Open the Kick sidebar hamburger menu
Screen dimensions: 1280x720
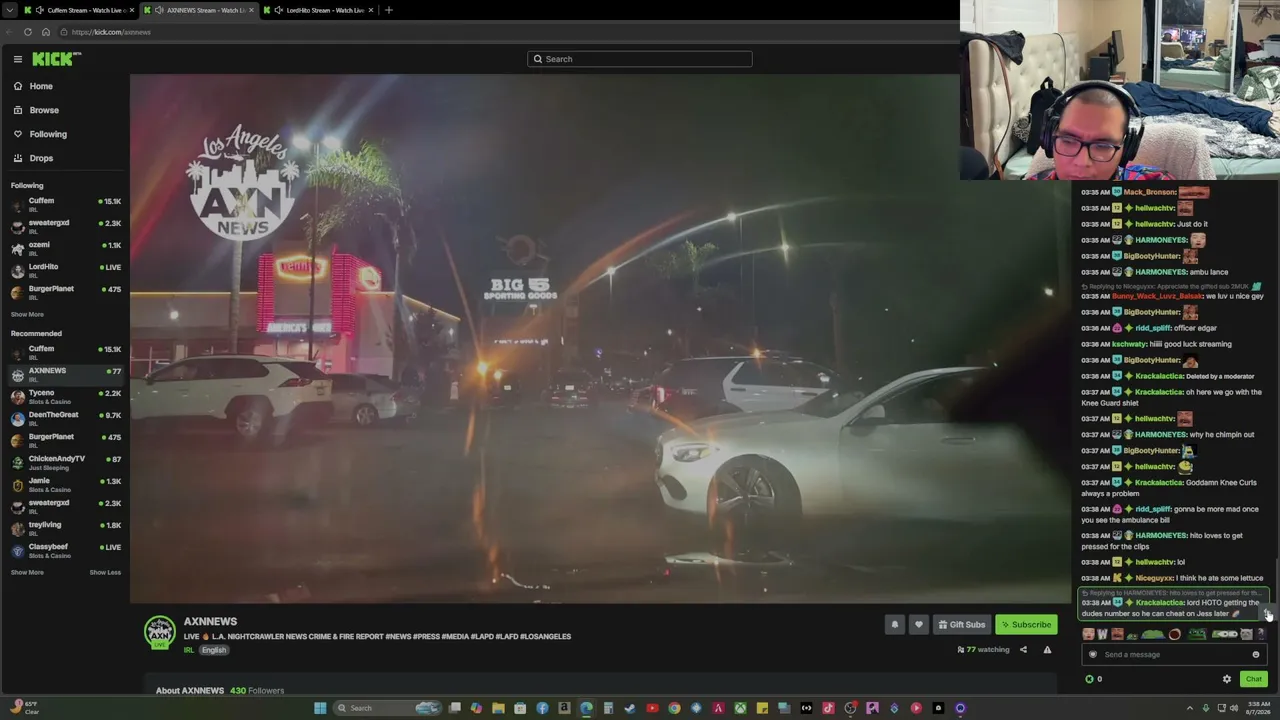click(x=17, y=59)
